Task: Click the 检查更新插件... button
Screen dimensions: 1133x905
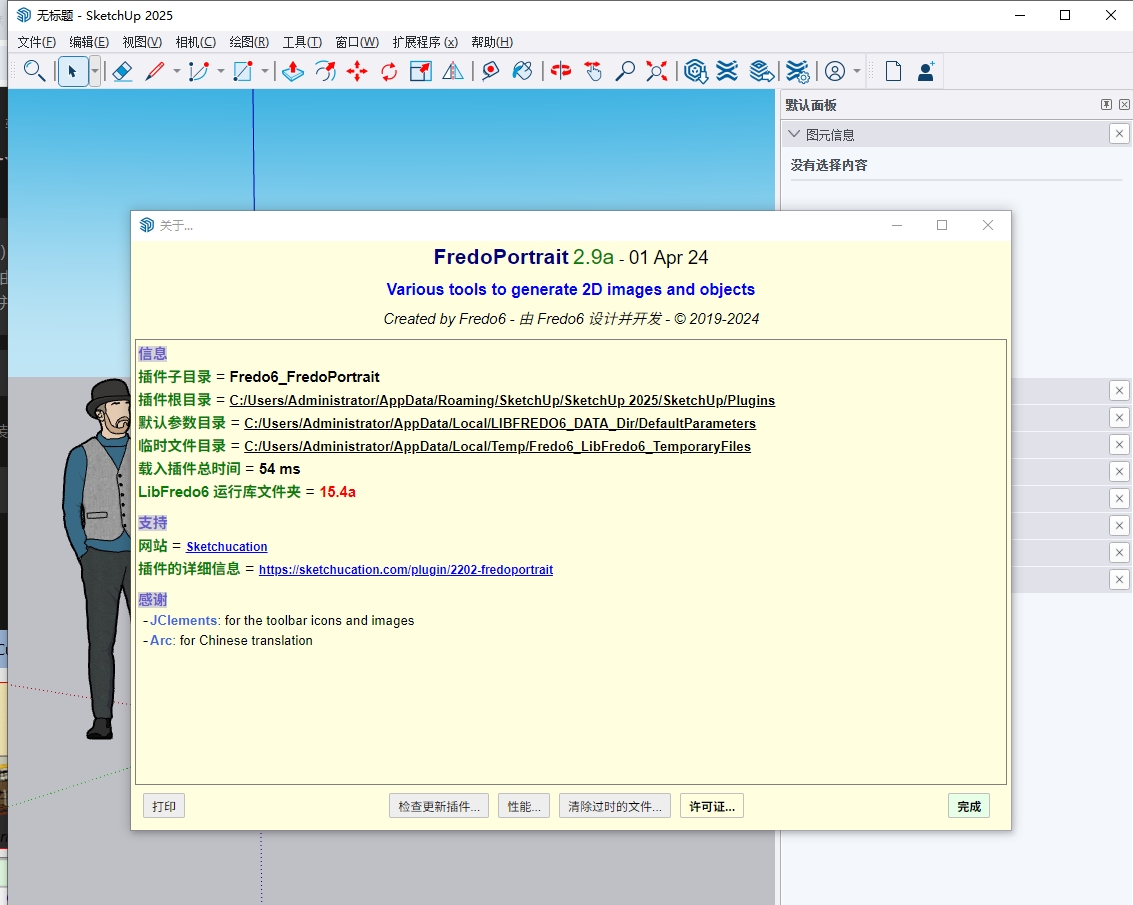Action: (x=439, y=806)
